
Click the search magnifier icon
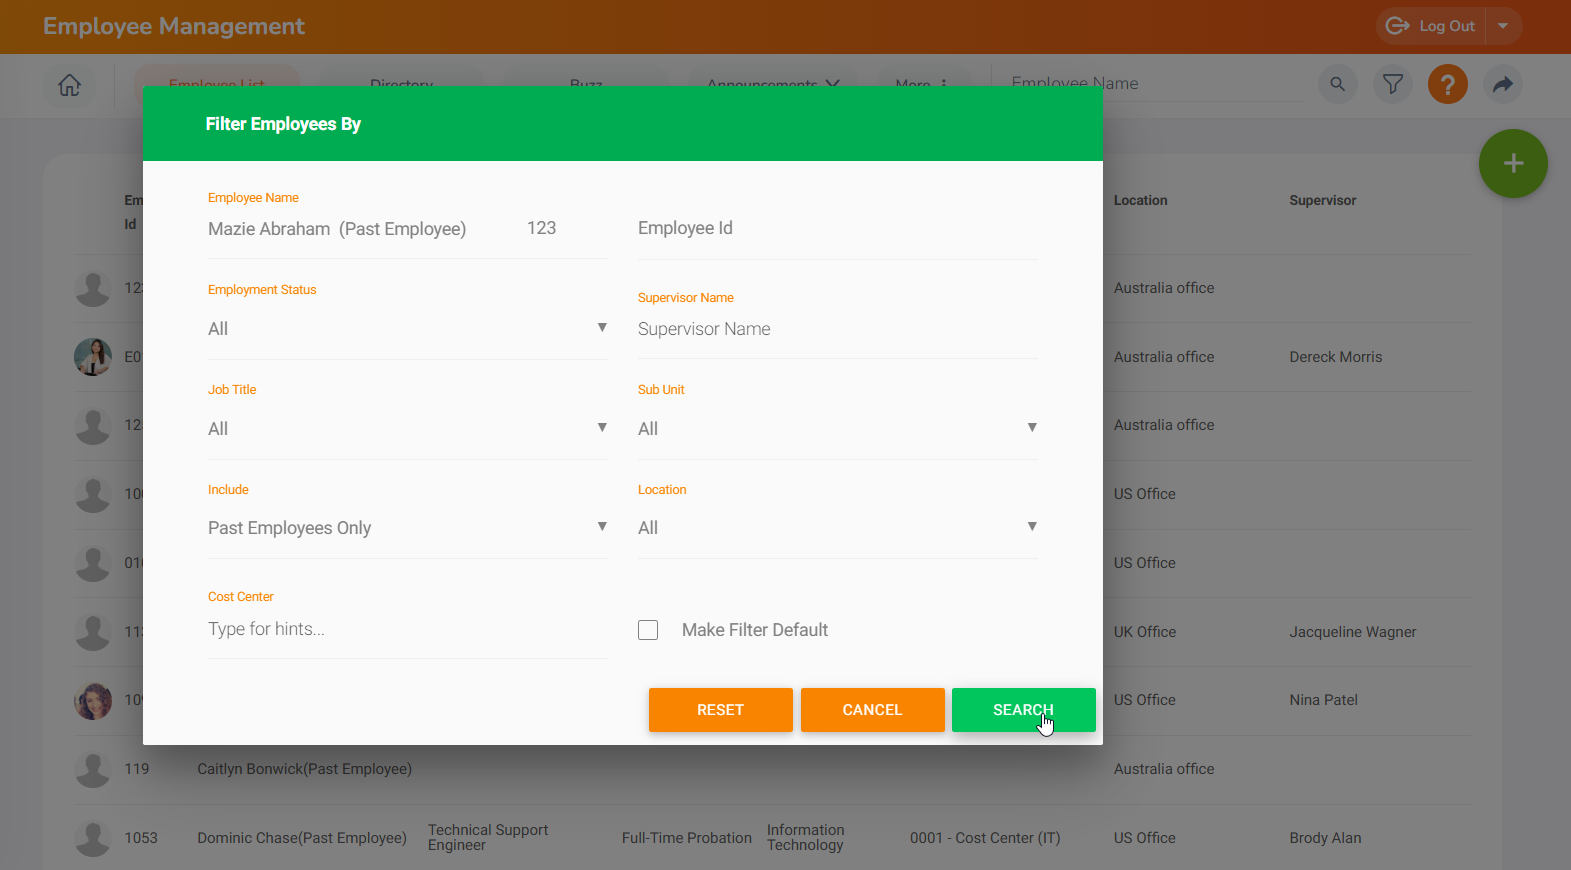point(1337,84)
